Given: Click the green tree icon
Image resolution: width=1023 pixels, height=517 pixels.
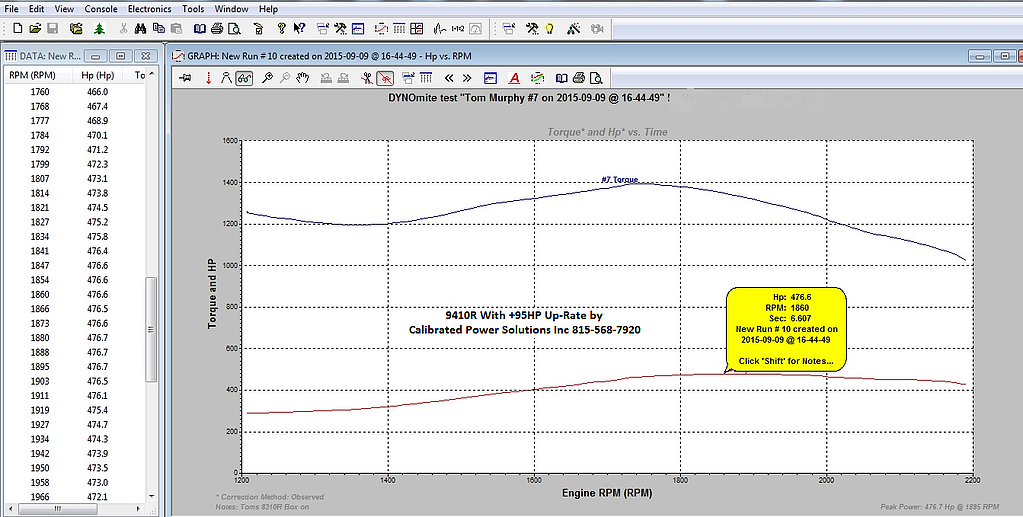Looking at the screenshot, I should [99, 29].
